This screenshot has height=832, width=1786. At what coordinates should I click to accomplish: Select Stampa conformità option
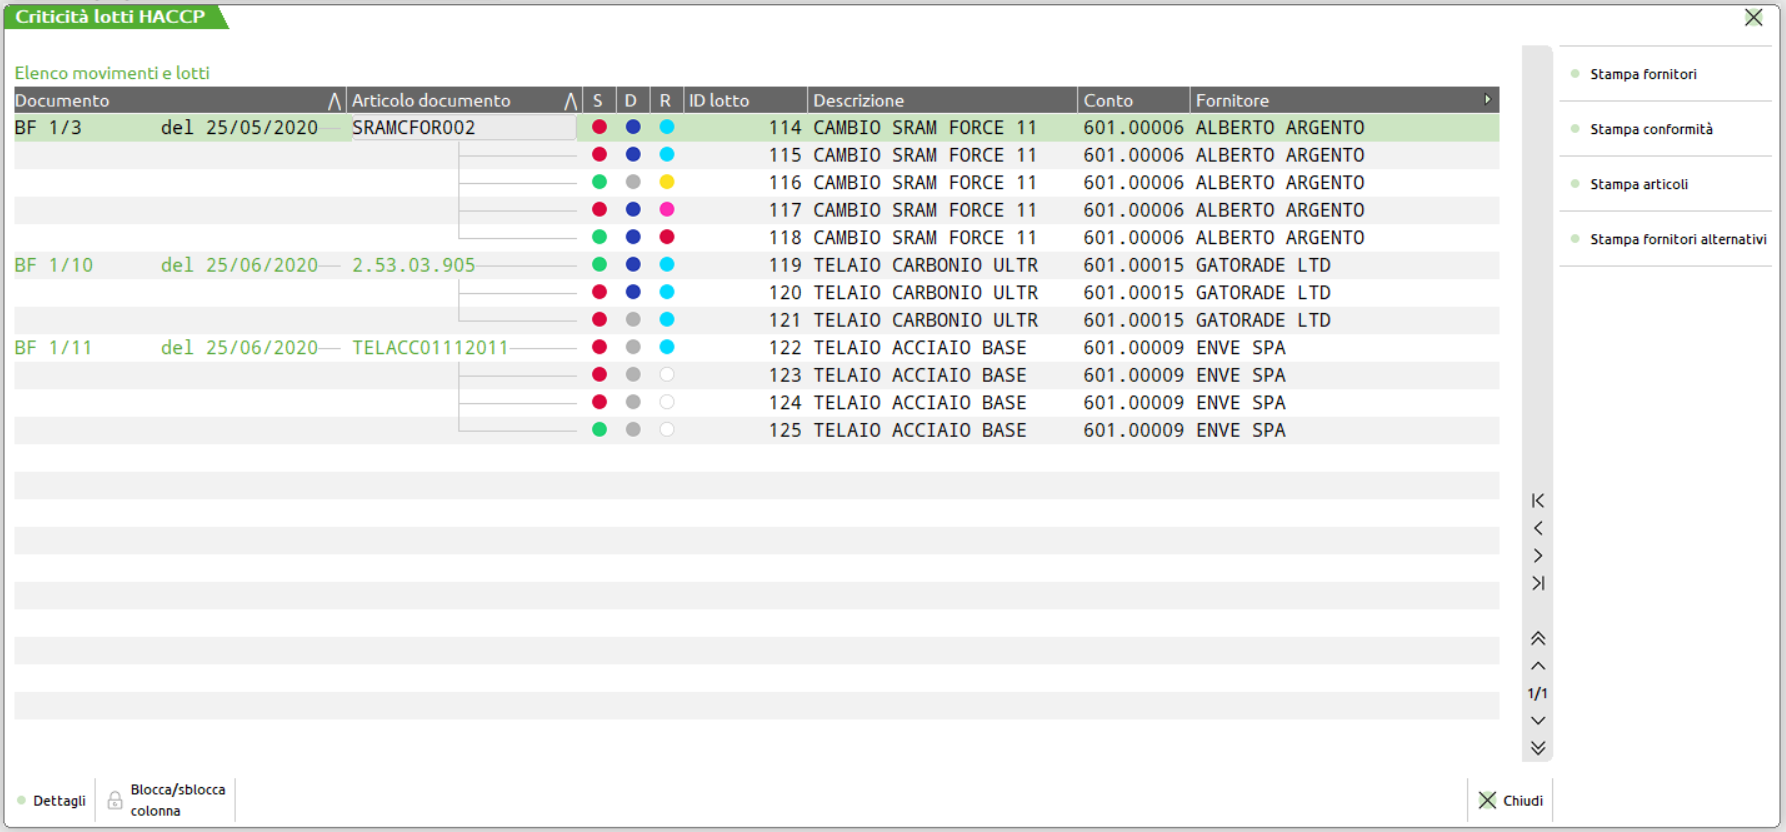click(x=1651, y=129)
